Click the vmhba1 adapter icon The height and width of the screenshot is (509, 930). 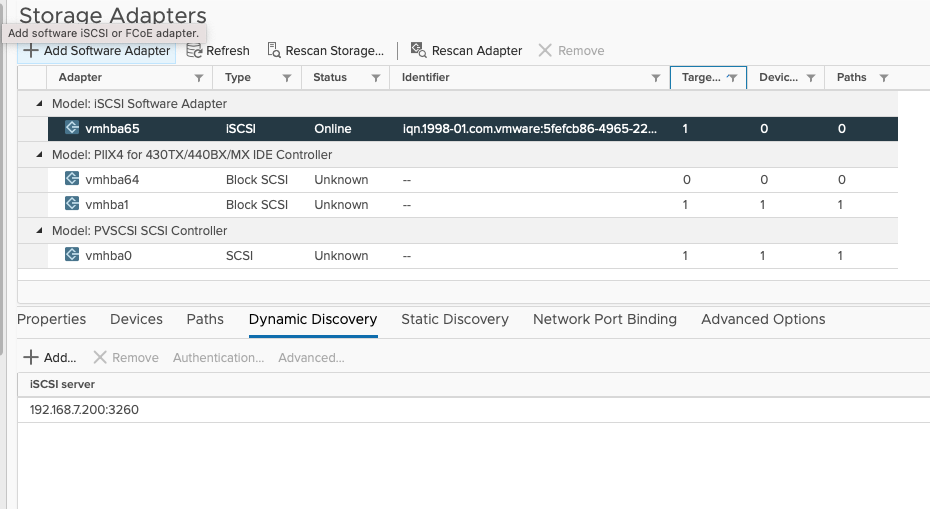pyautogui.click(x=72, y=203)
